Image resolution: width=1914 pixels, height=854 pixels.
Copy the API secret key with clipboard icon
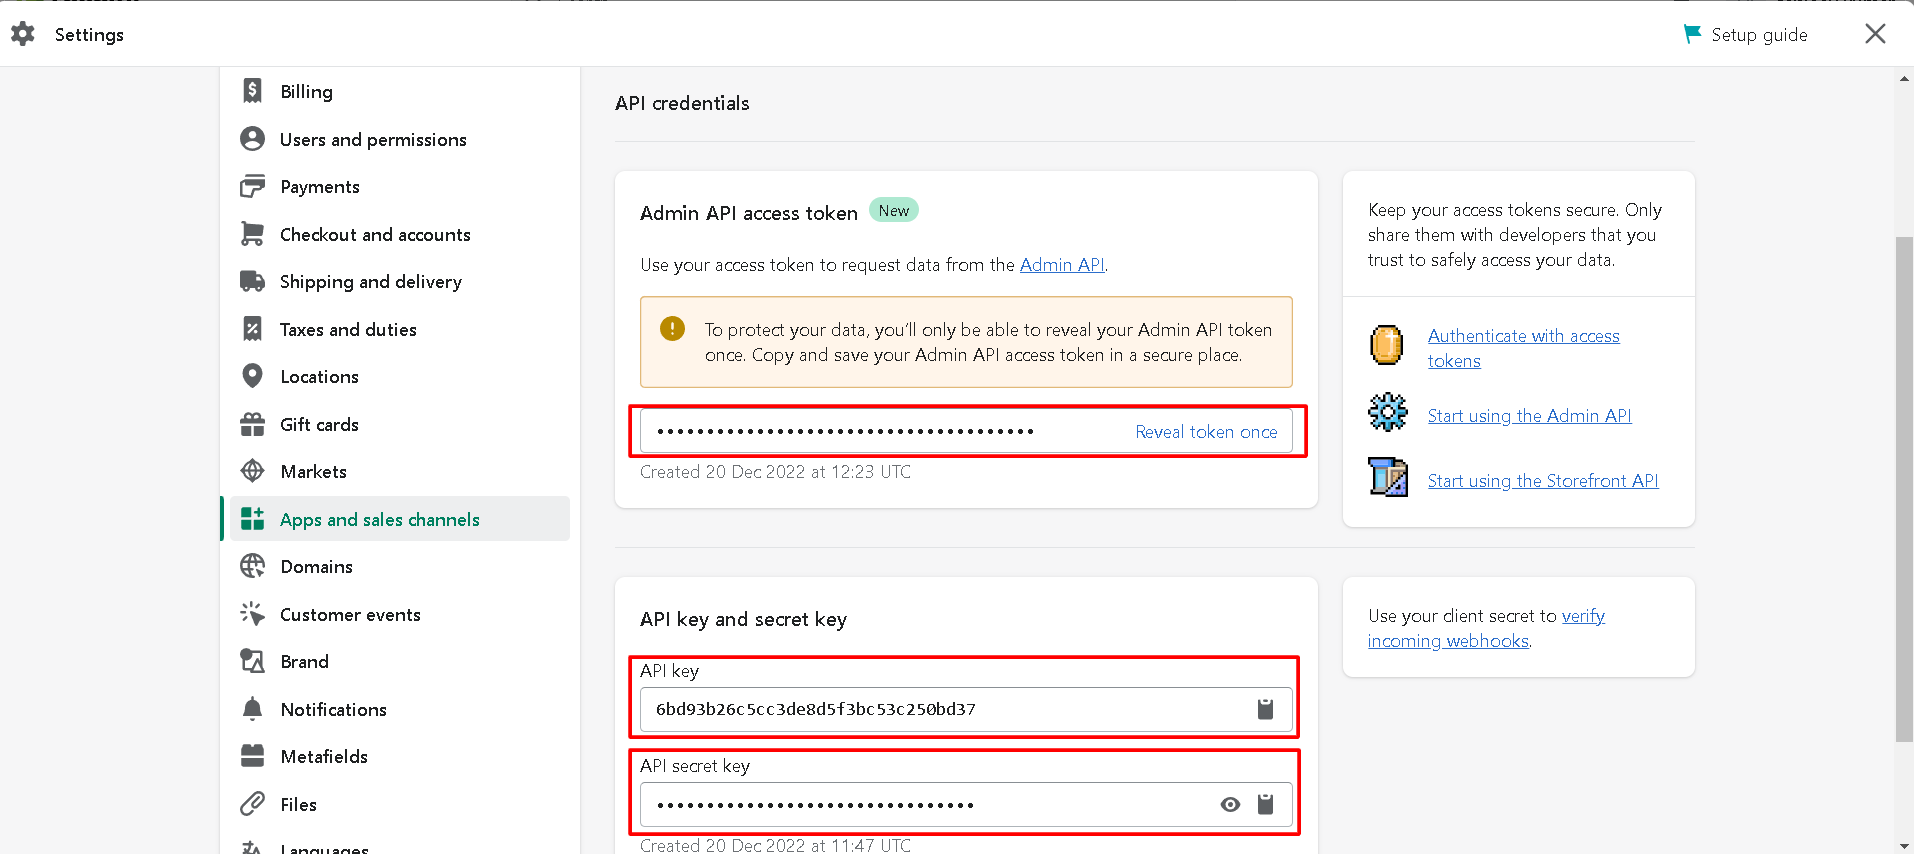coord(1265,804)
